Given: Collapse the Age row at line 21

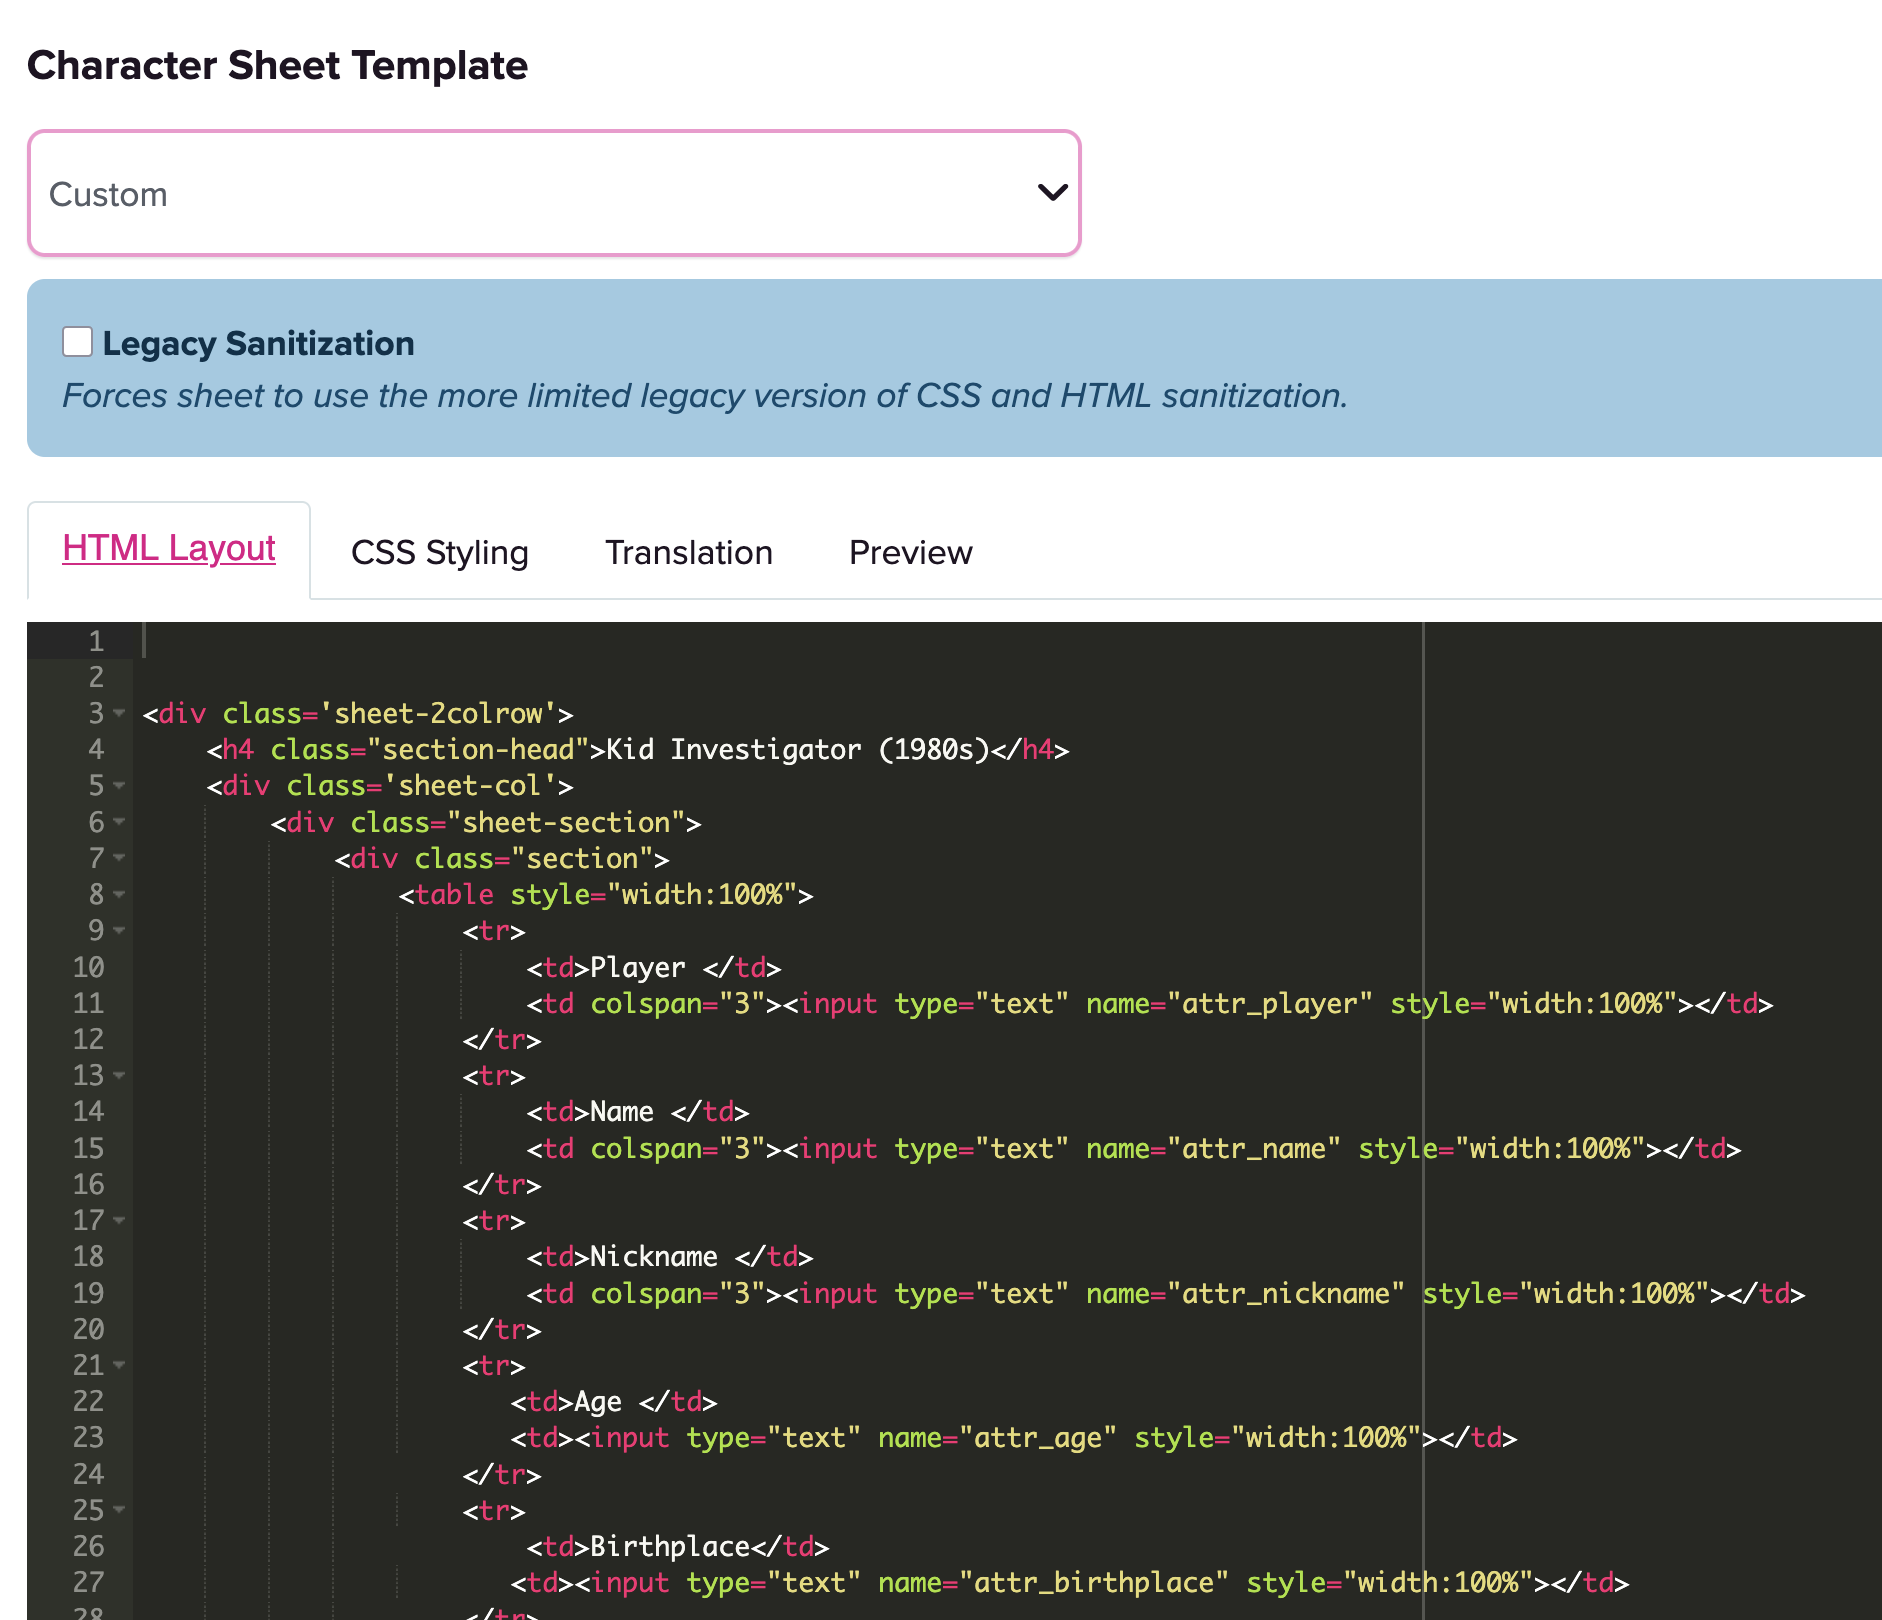Looking at the screenshot, I should pos(120,1365).
